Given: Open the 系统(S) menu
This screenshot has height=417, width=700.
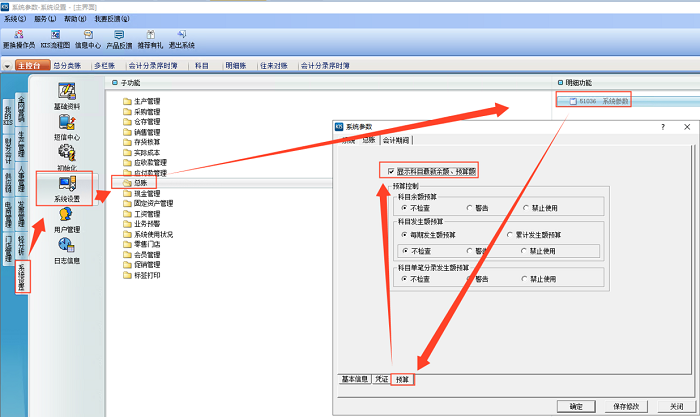Looking at the screenshot, I should [x=15, y=19].
